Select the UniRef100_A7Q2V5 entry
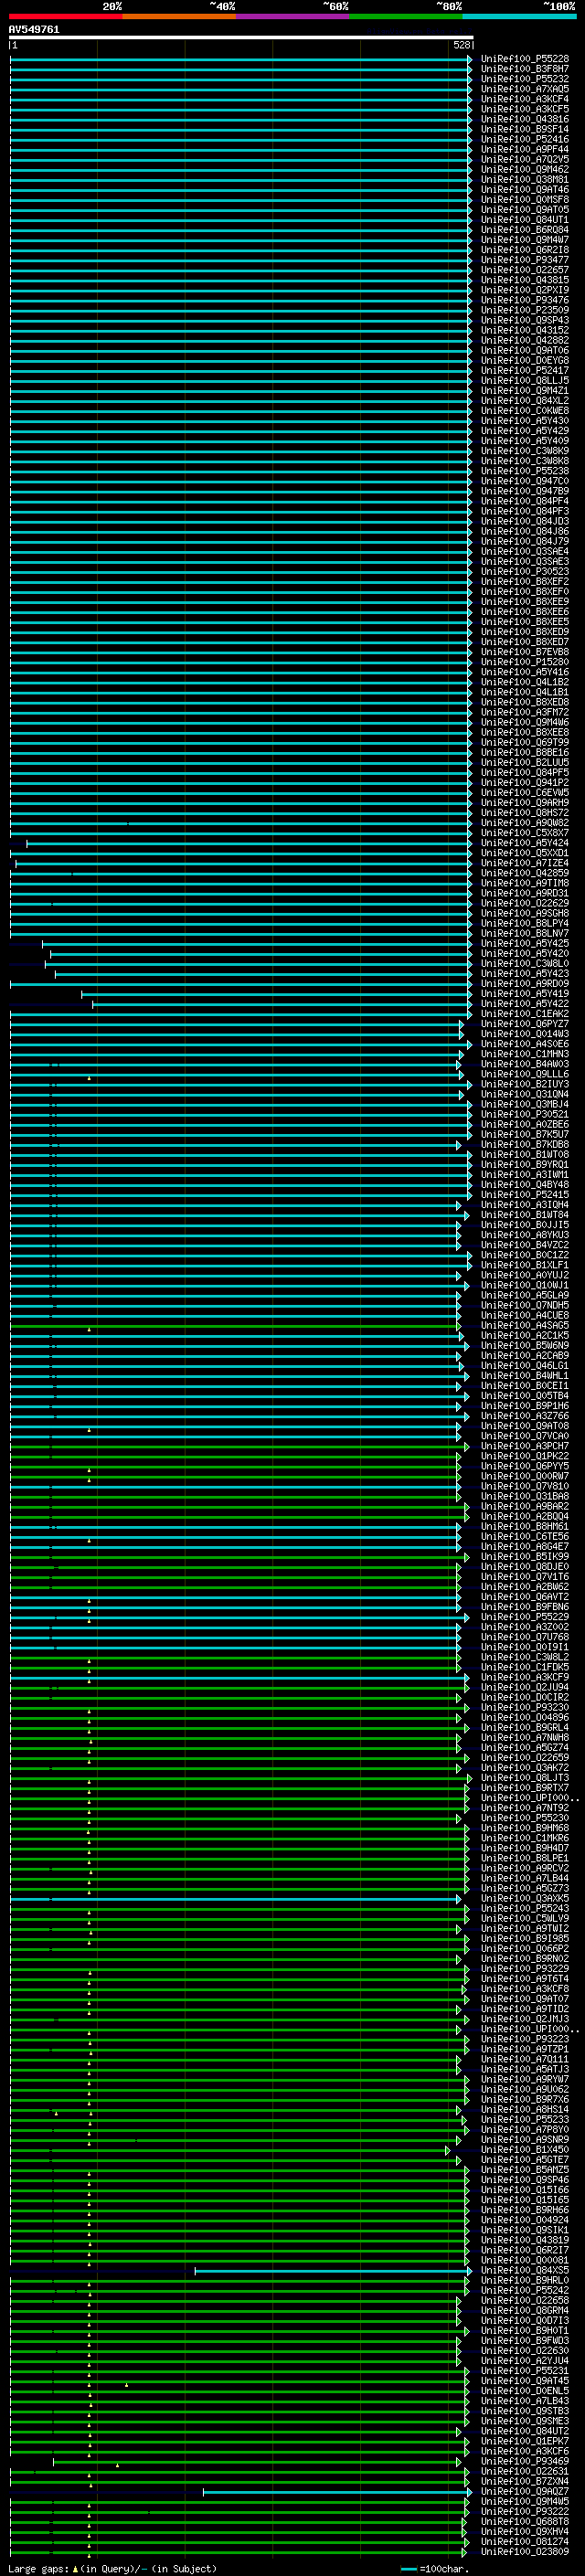 pos(524,159)
